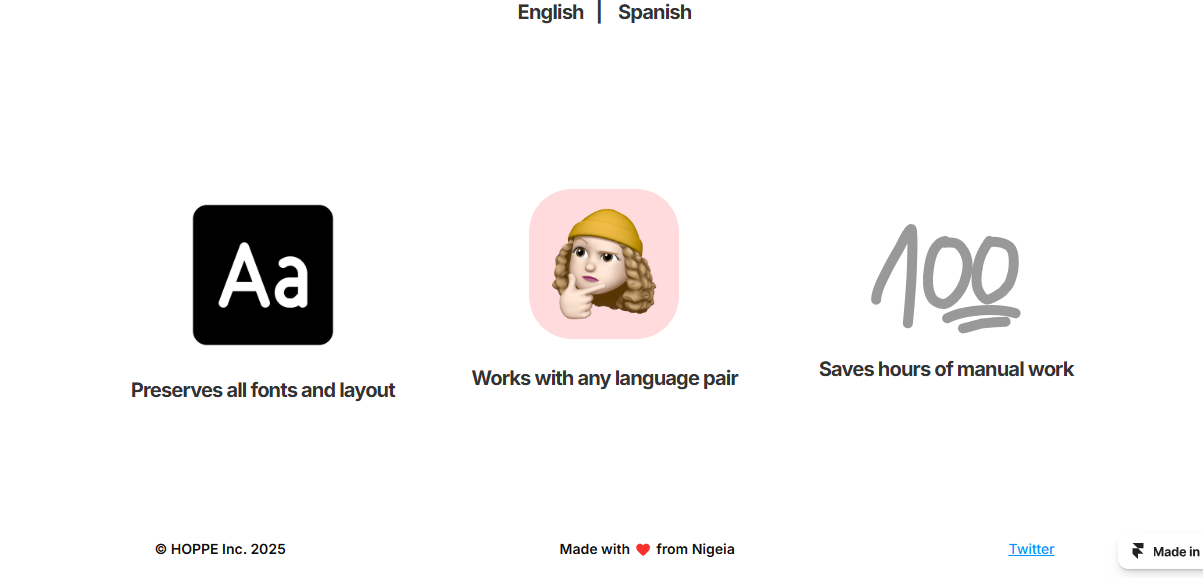1203x578 pixels.
Task: Click the black Aa fonts icon
Action: click(x=263, y=275)
